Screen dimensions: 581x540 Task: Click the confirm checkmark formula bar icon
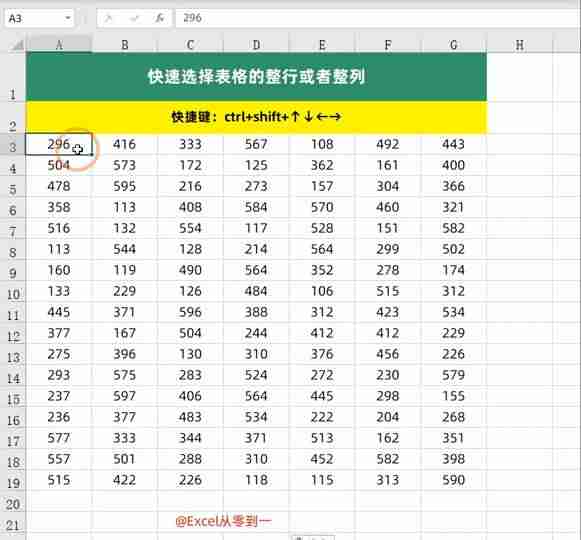click(134, 18)
